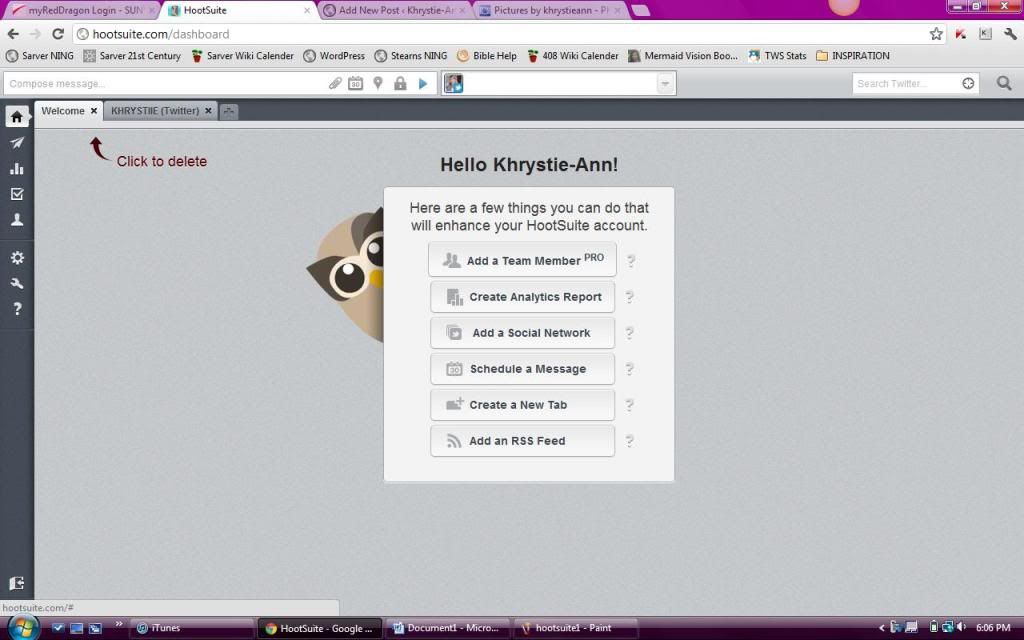Go back with the browser back arrow
The width and height of the screenshot is (1024, 640).
(x=13, y=34)
